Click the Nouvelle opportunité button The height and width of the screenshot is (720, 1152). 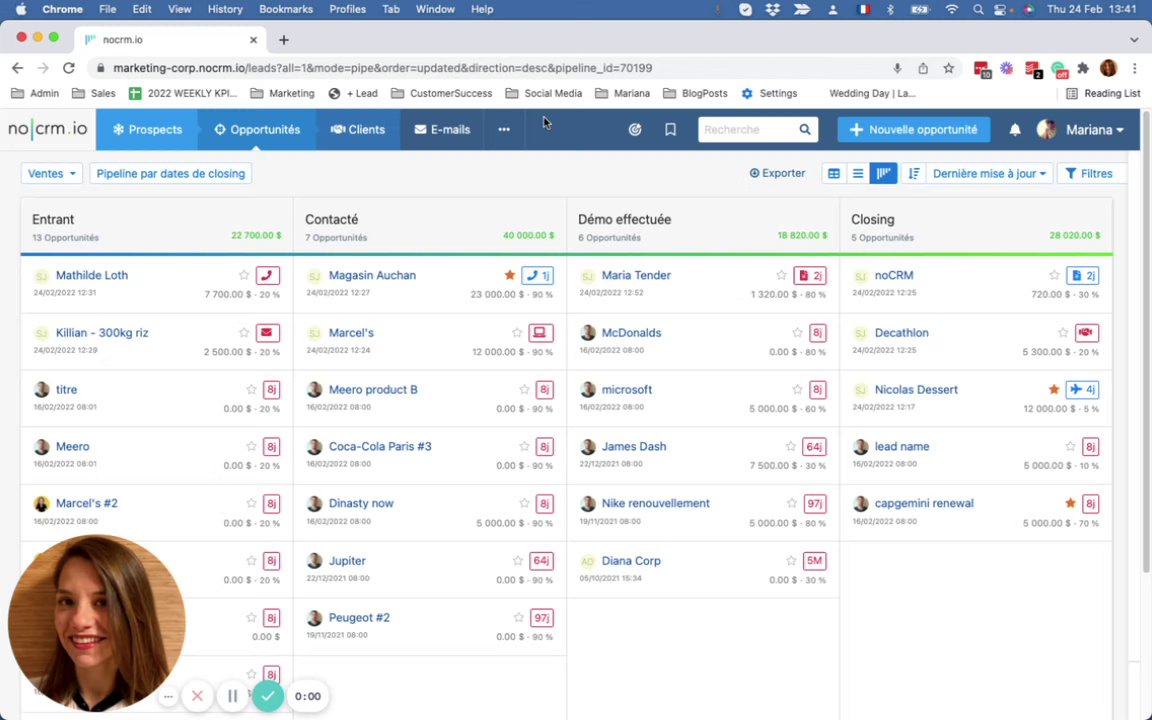coord(913,129)
